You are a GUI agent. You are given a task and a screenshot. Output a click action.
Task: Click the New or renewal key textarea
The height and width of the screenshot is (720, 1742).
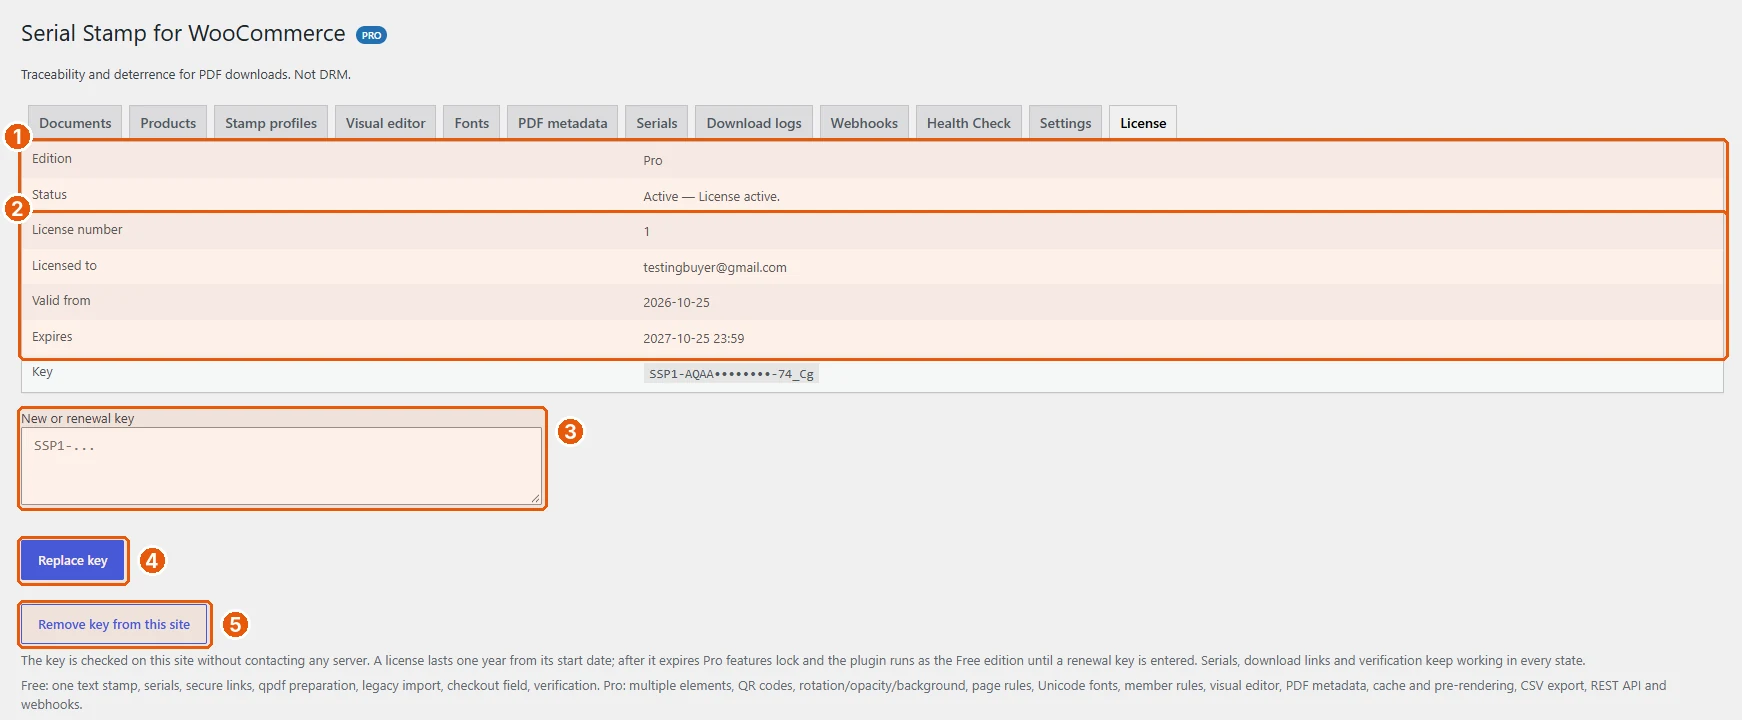click(282, 466)
